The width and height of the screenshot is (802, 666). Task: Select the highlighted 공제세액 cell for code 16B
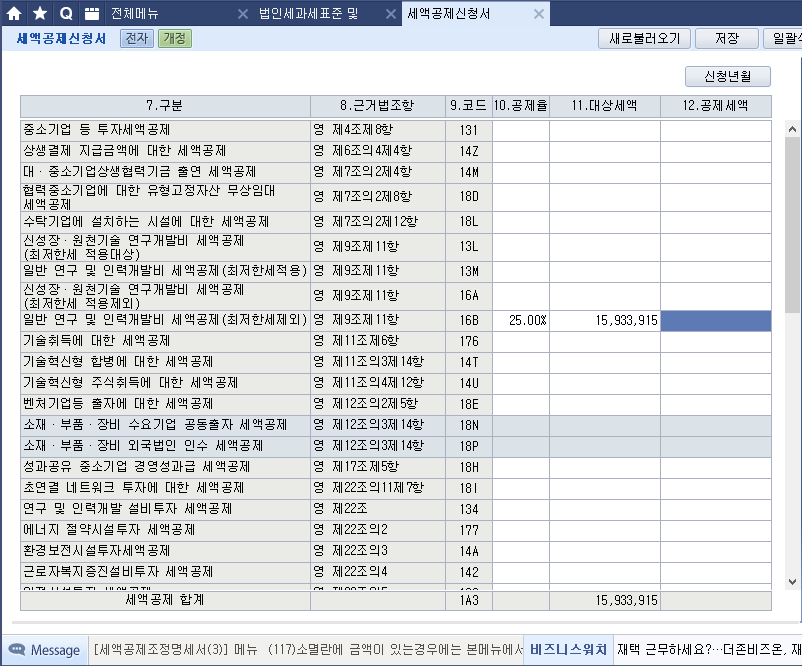tap(716, 321)
